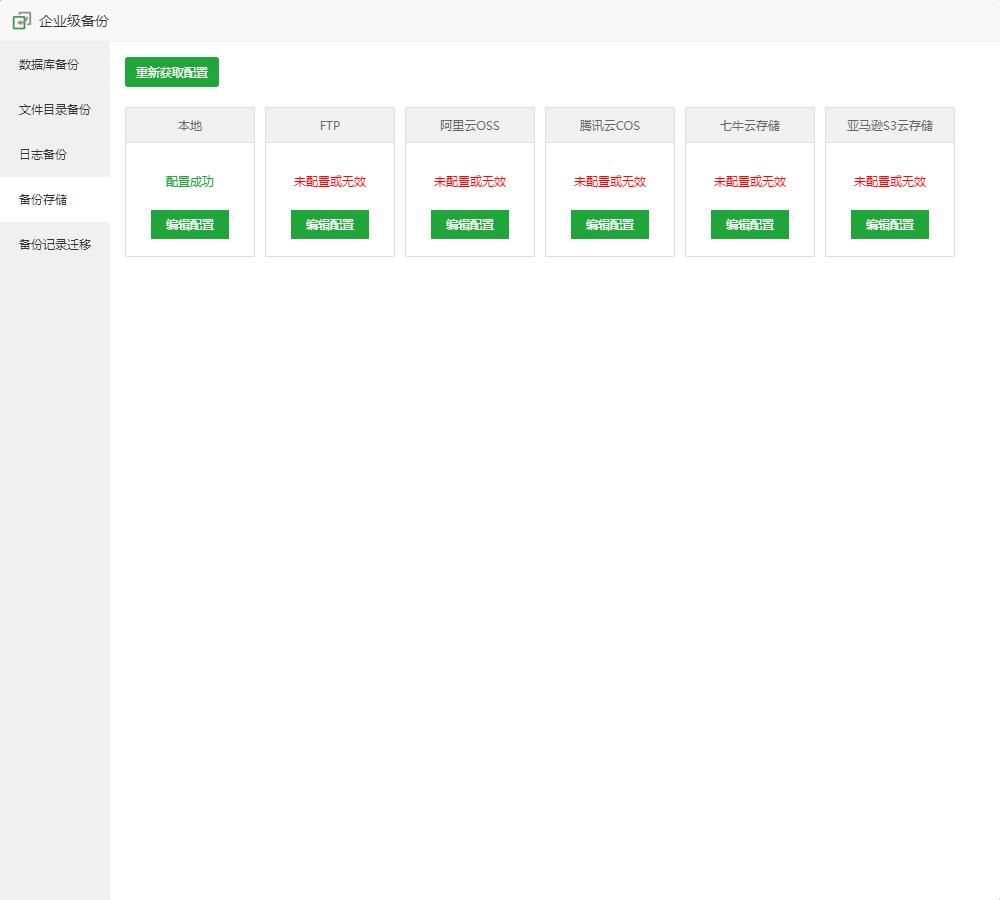
Task: Click 未配置或无效 status under 七牛云存储
Action: (x=750, y=182)
